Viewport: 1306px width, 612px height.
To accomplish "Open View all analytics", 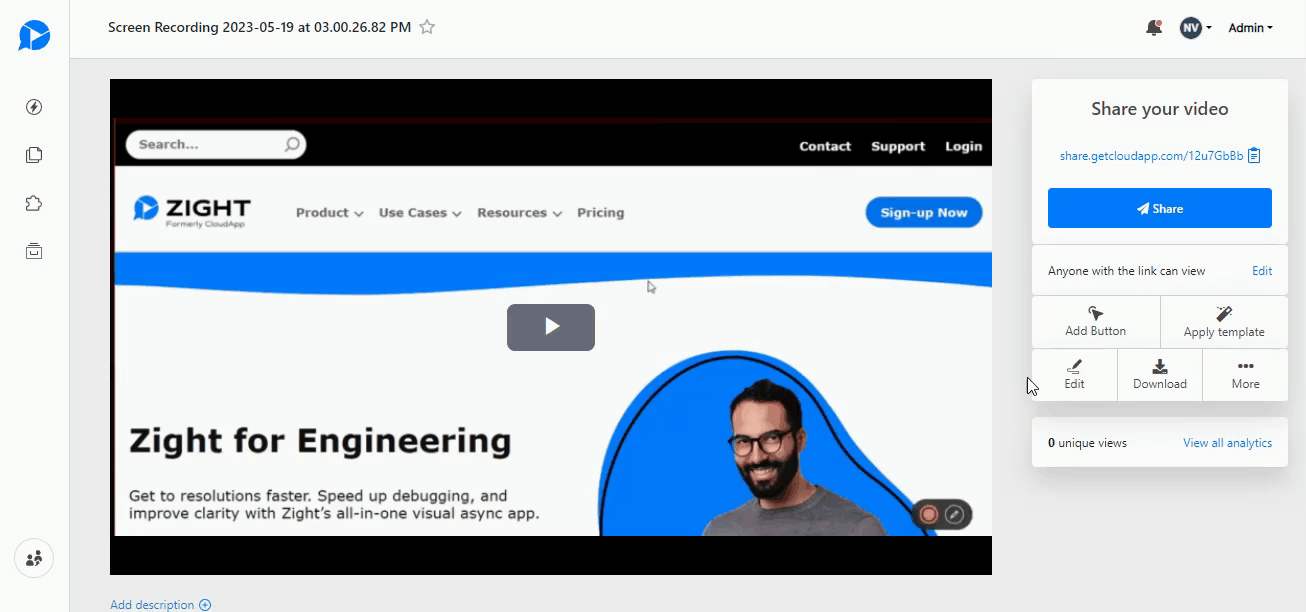I will click(x=1227, y=443).
